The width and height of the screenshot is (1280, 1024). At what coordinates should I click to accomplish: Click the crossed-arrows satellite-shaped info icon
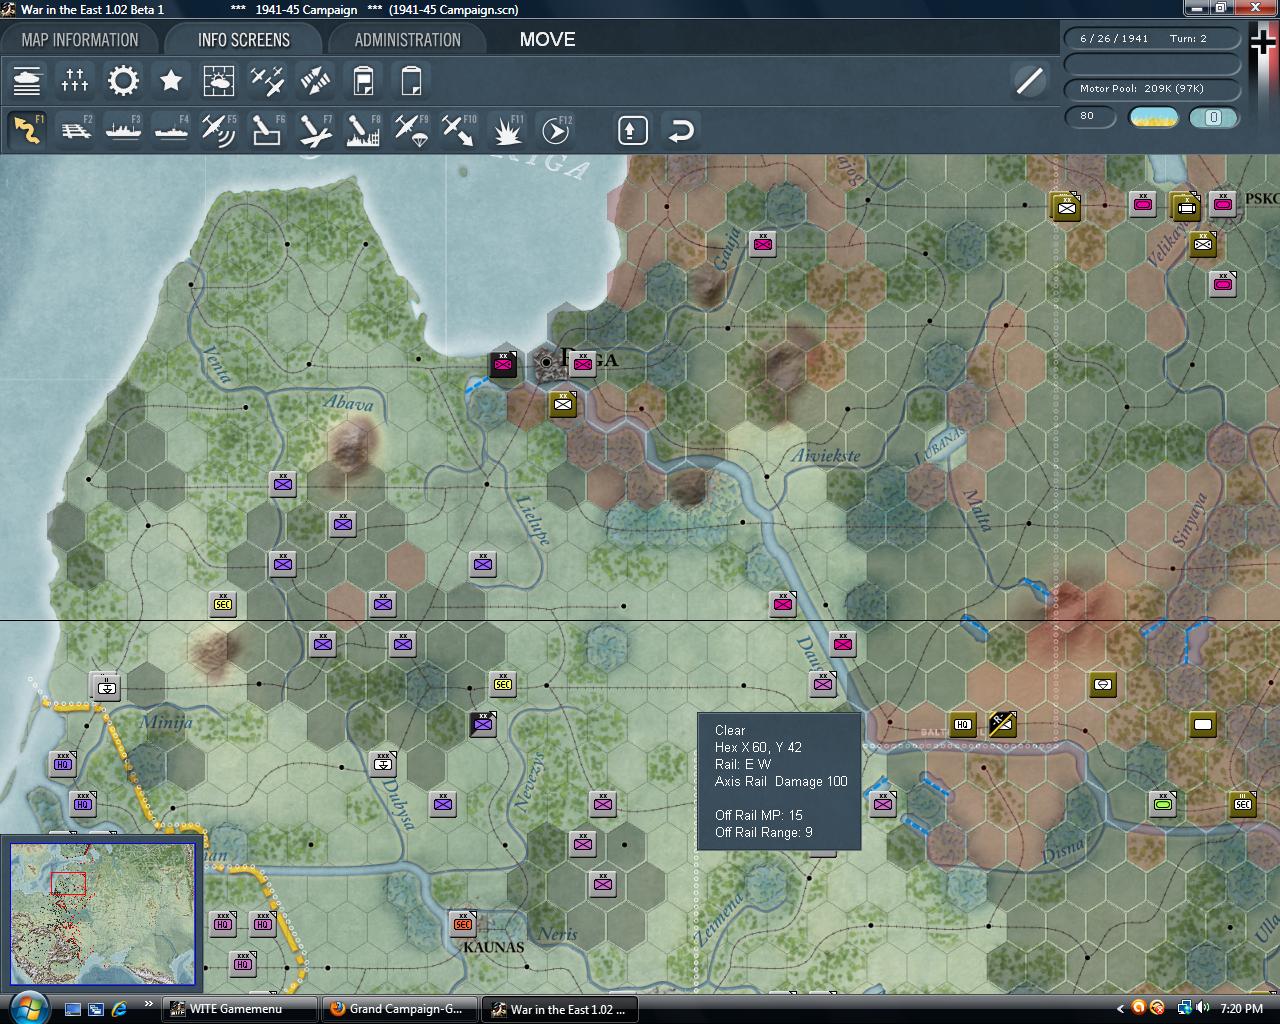(315, 80)
